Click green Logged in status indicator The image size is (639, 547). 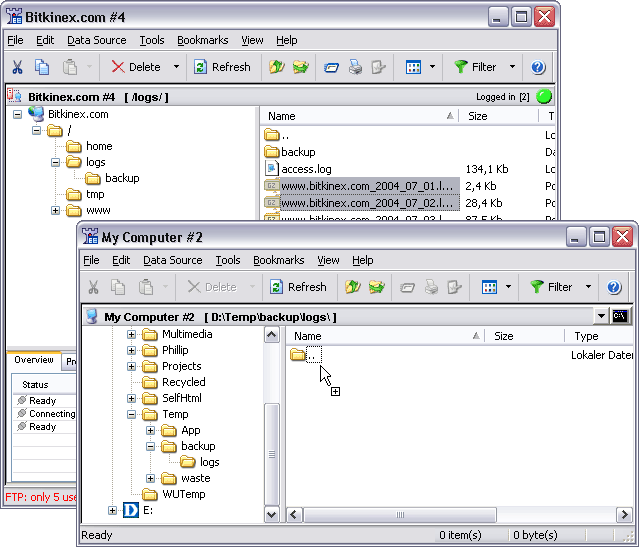pos(544,97)
